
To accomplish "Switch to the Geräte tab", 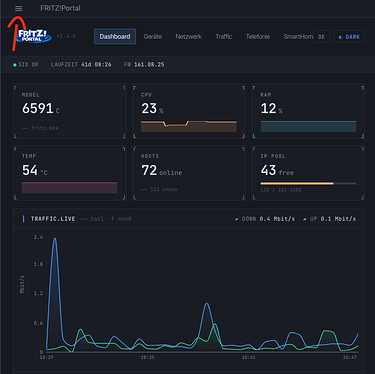I will pyautogui.click(x=153, y=36).
